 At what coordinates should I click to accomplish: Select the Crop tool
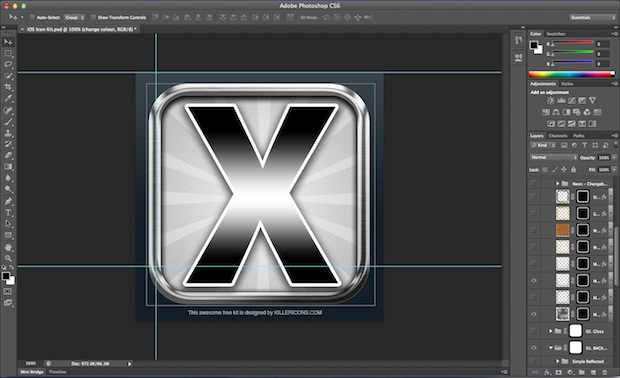tap(8, 87)
